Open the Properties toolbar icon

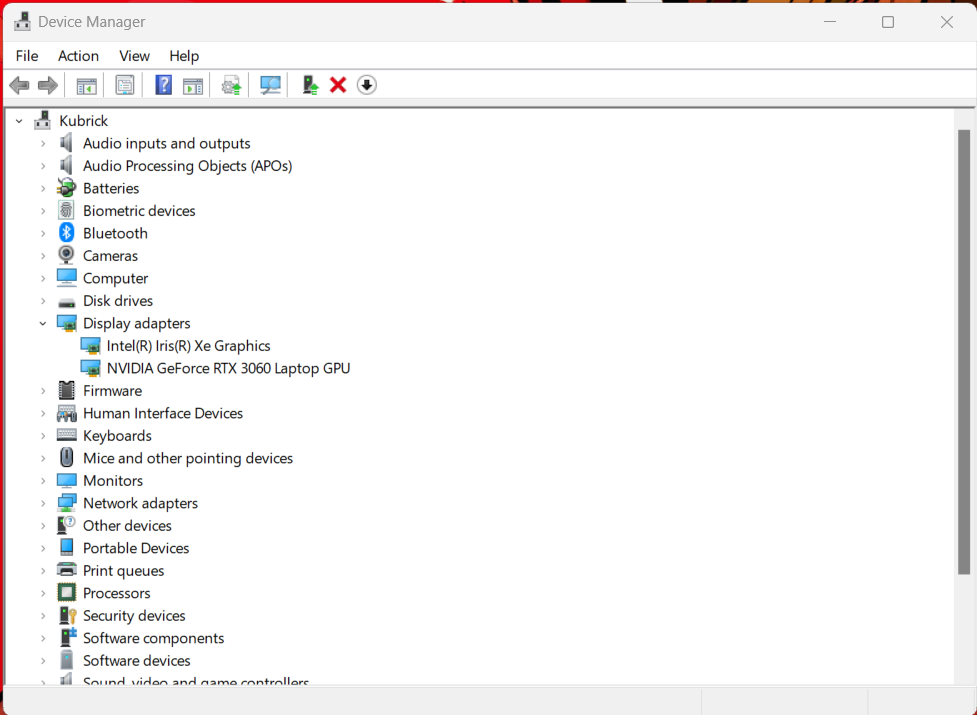pyautogui.click(x=125, y=85)
